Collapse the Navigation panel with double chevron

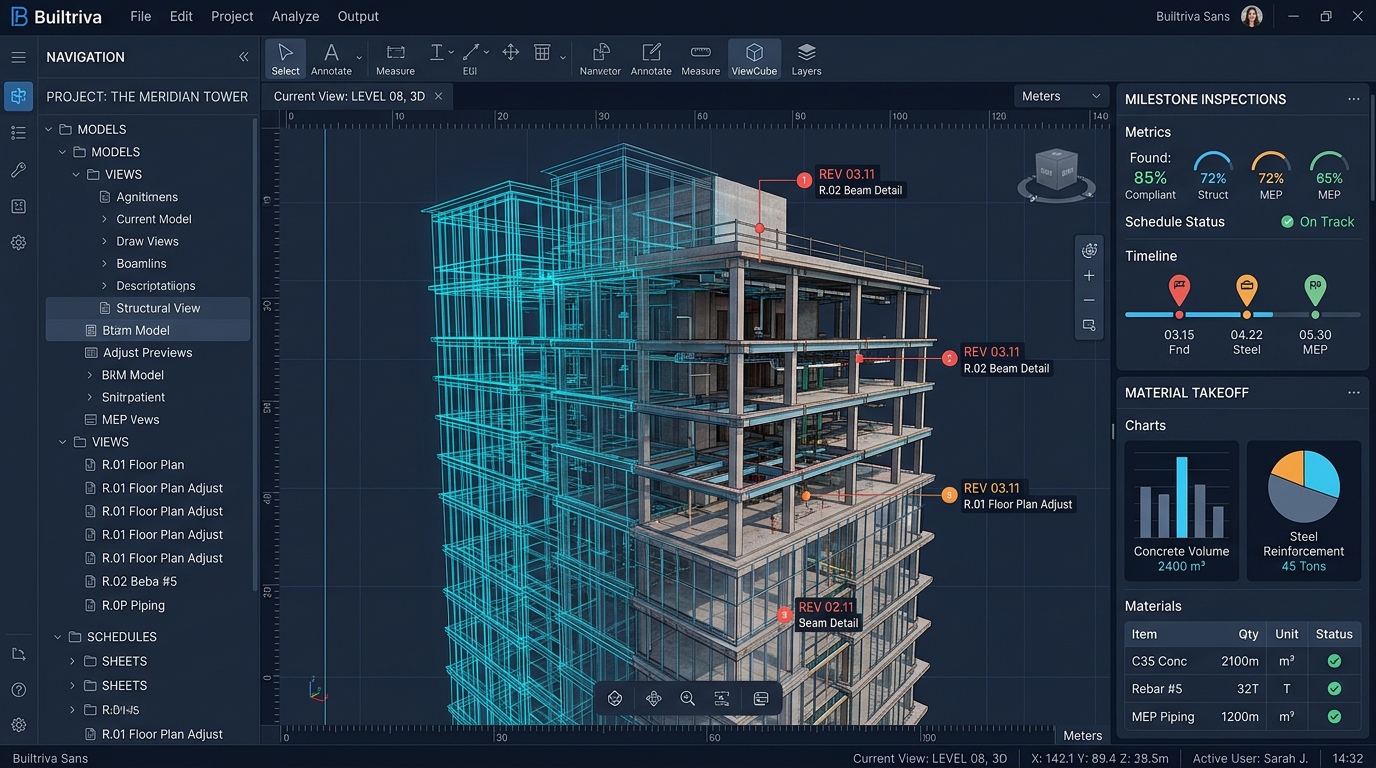point(243,57)
